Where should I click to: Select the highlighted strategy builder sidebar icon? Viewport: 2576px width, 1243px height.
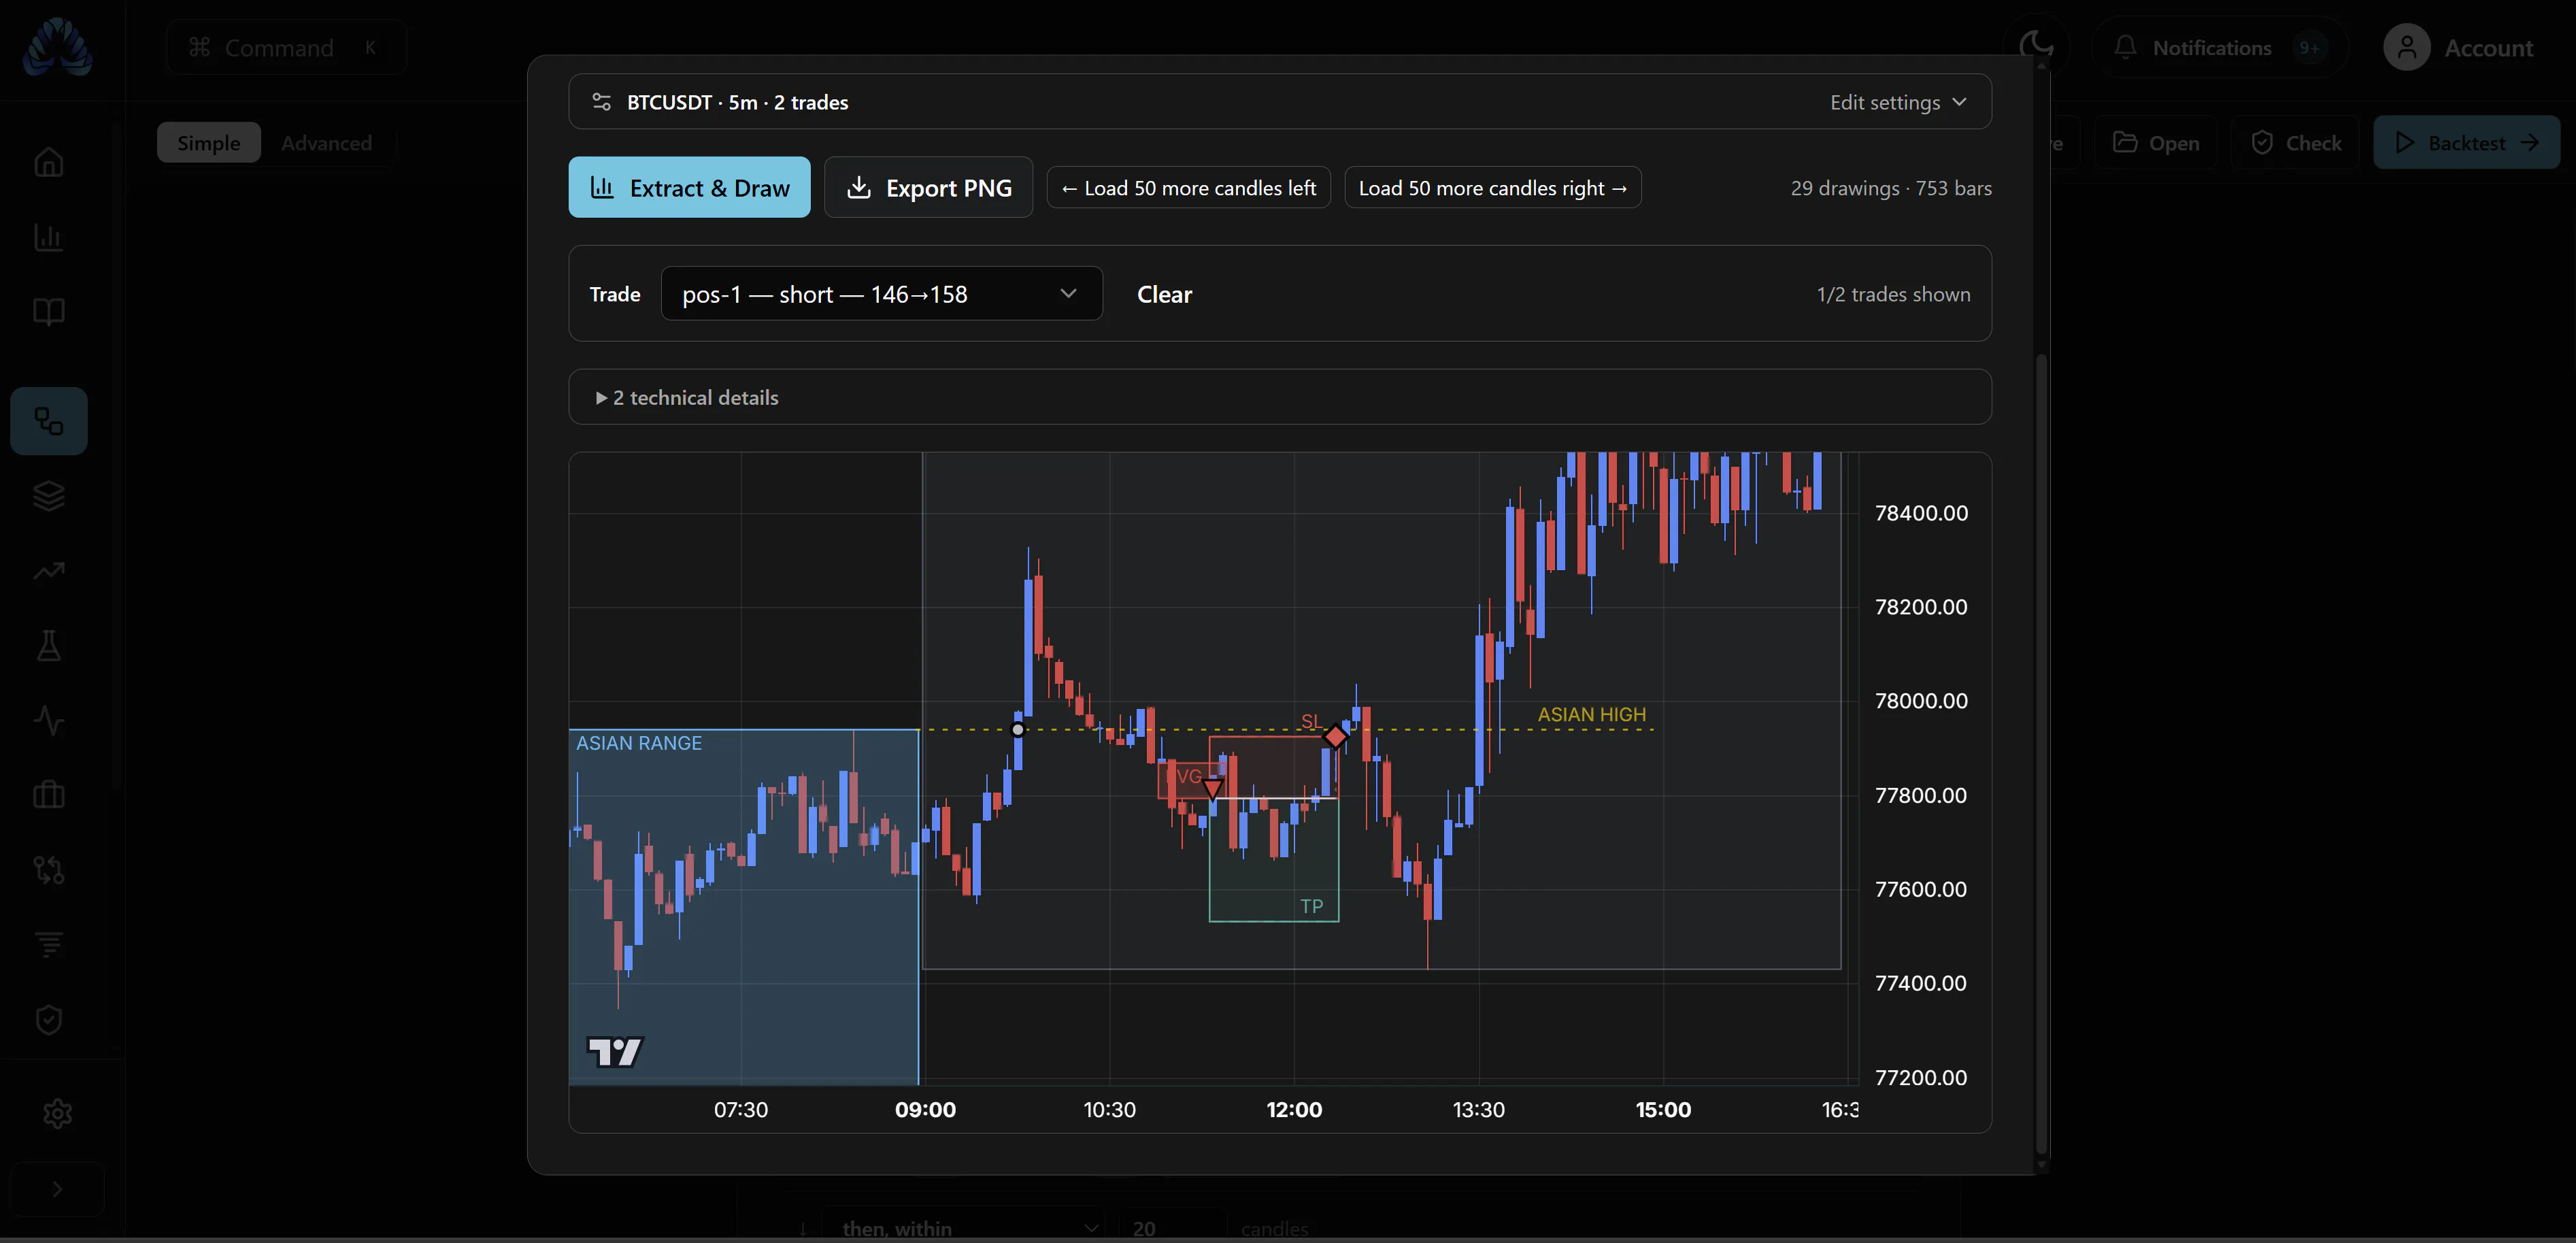(49, 421)
